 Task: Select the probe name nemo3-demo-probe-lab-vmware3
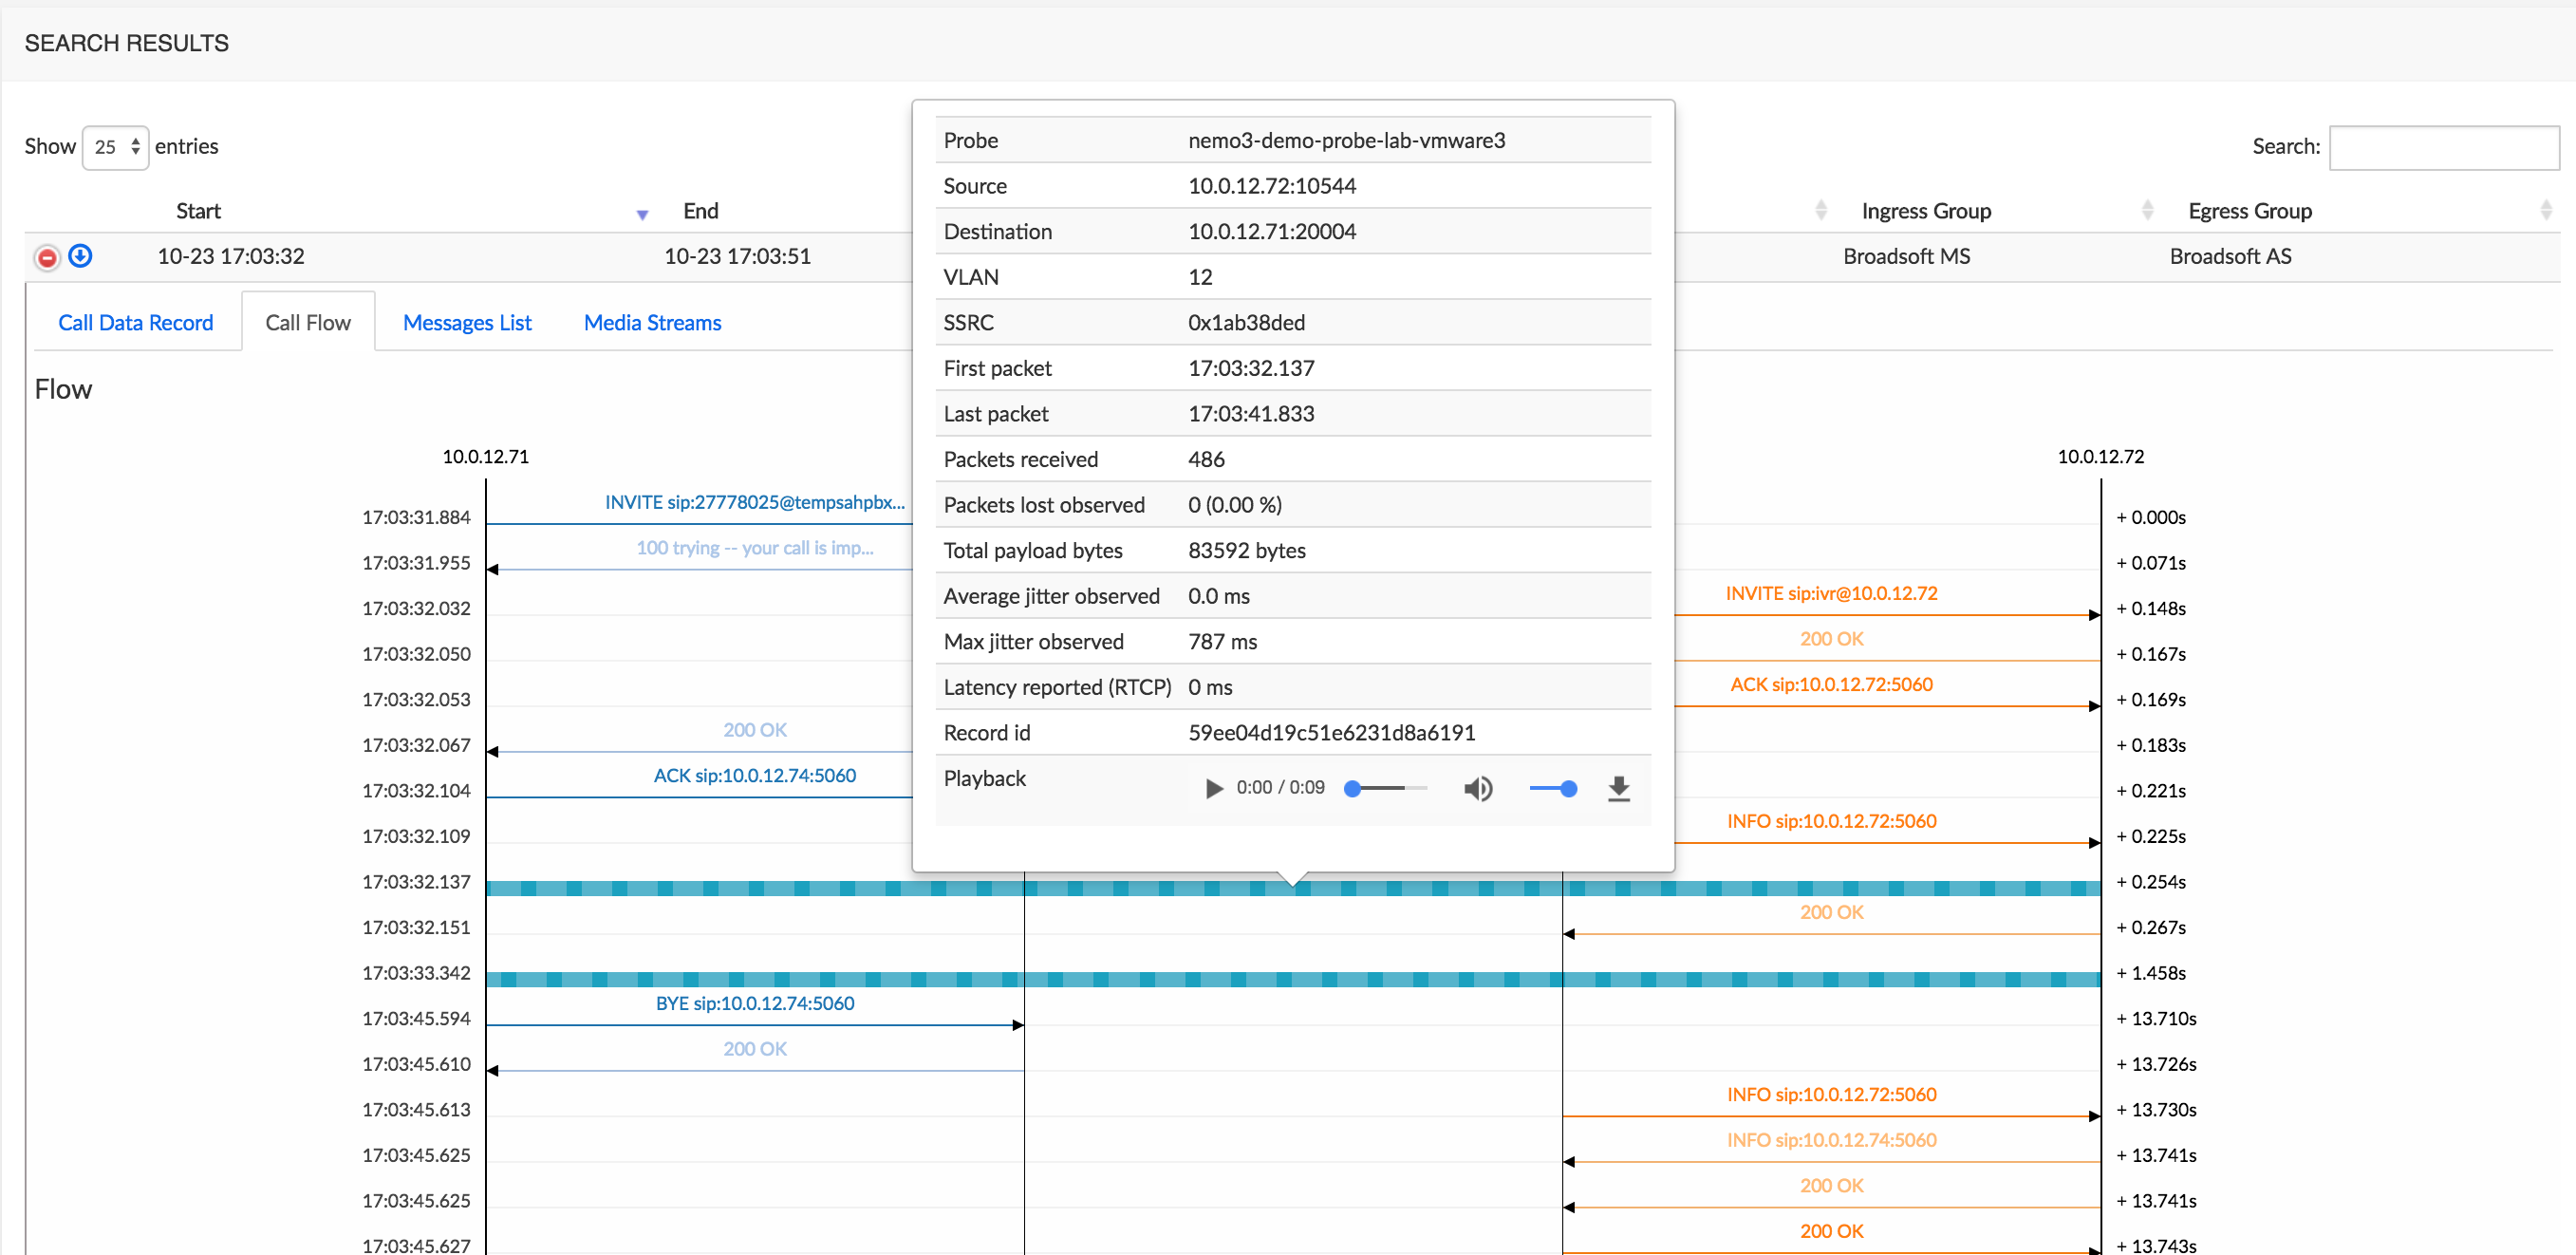(1346, 140)
